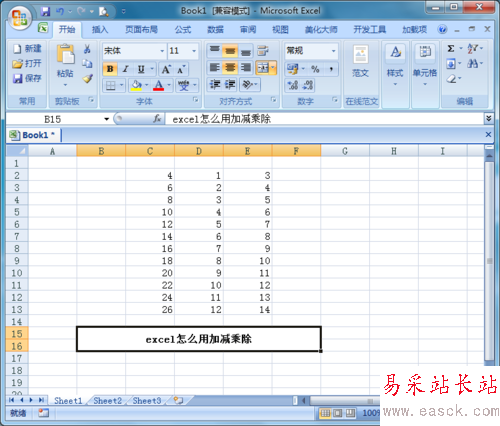Pick the yellow fill color bucket
This screenshot has height=426, width=500.
coord(136,85)
